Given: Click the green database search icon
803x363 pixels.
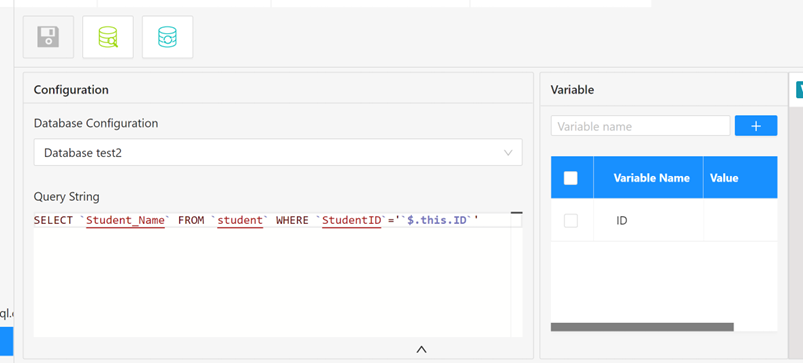Looking at the screenshot, I should click(x=108, y=37).
